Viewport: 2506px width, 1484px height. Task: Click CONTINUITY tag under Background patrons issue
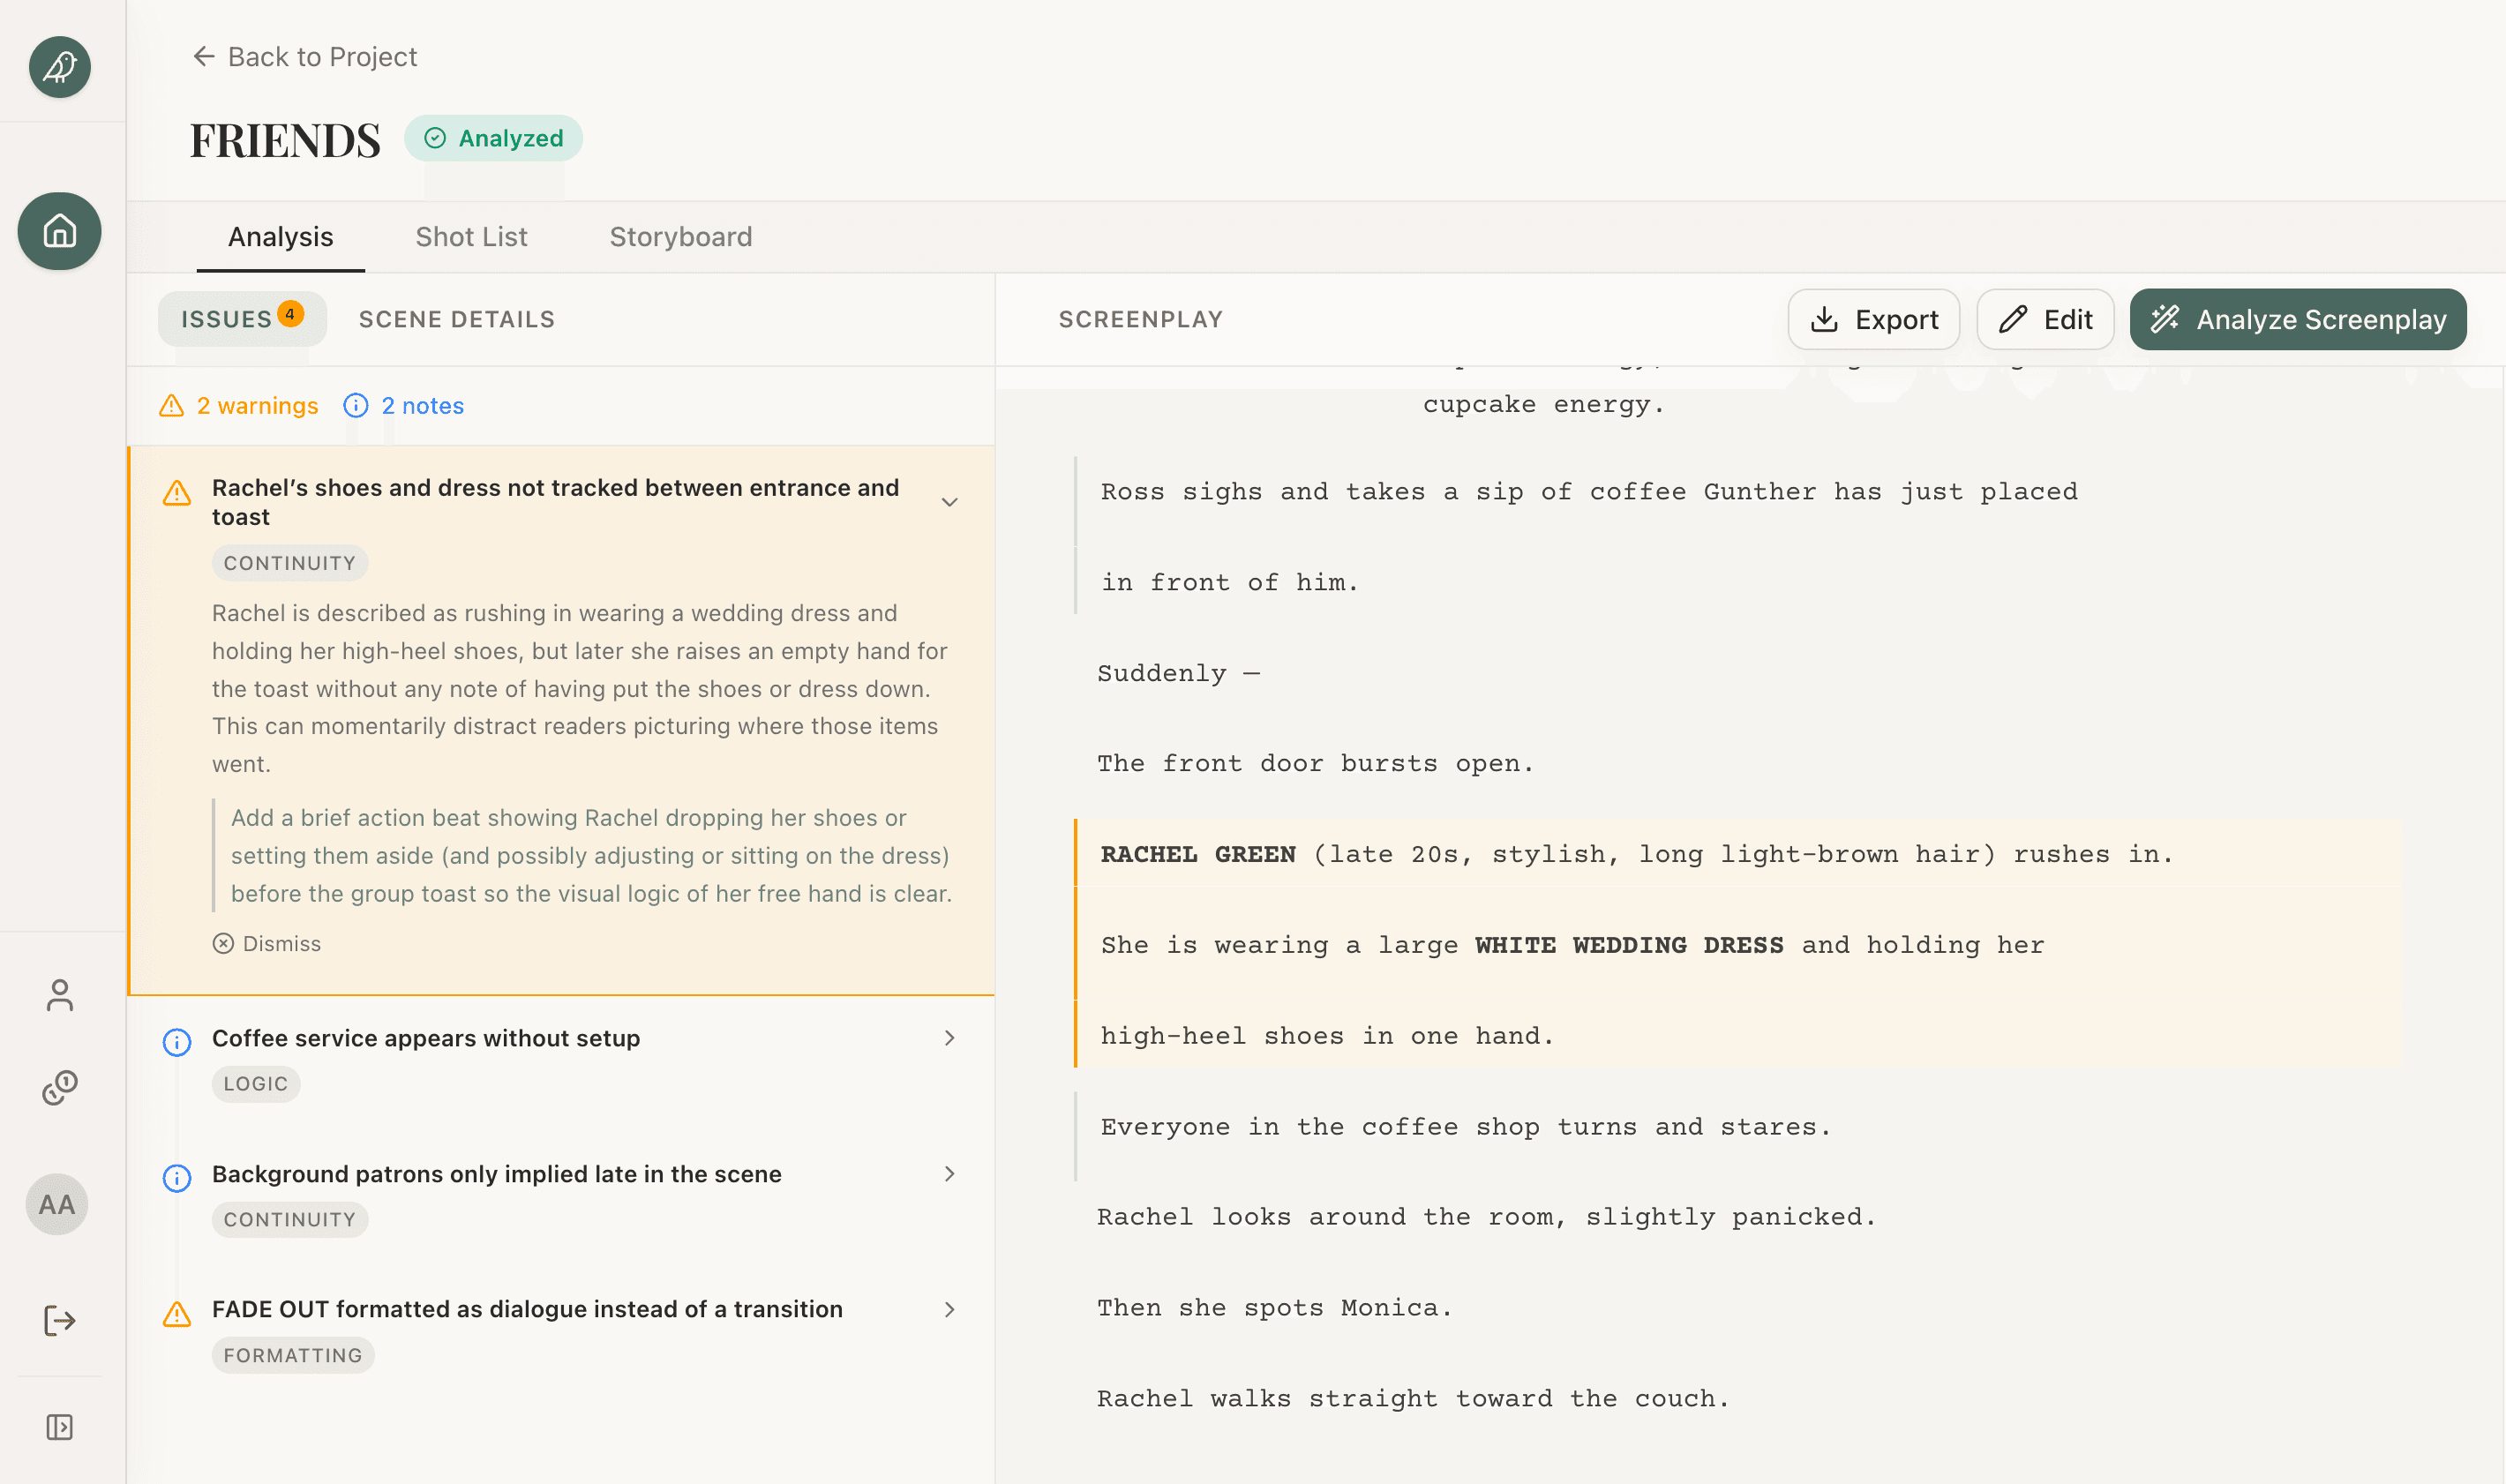(x=290, y=1220)
